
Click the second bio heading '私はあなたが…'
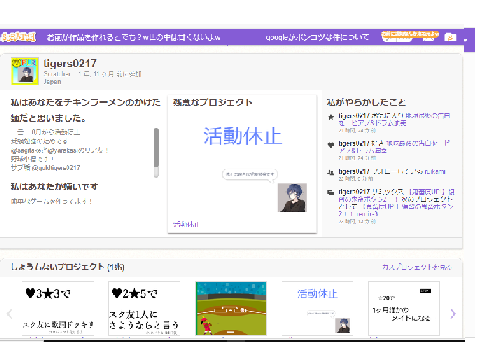[54, 186]
